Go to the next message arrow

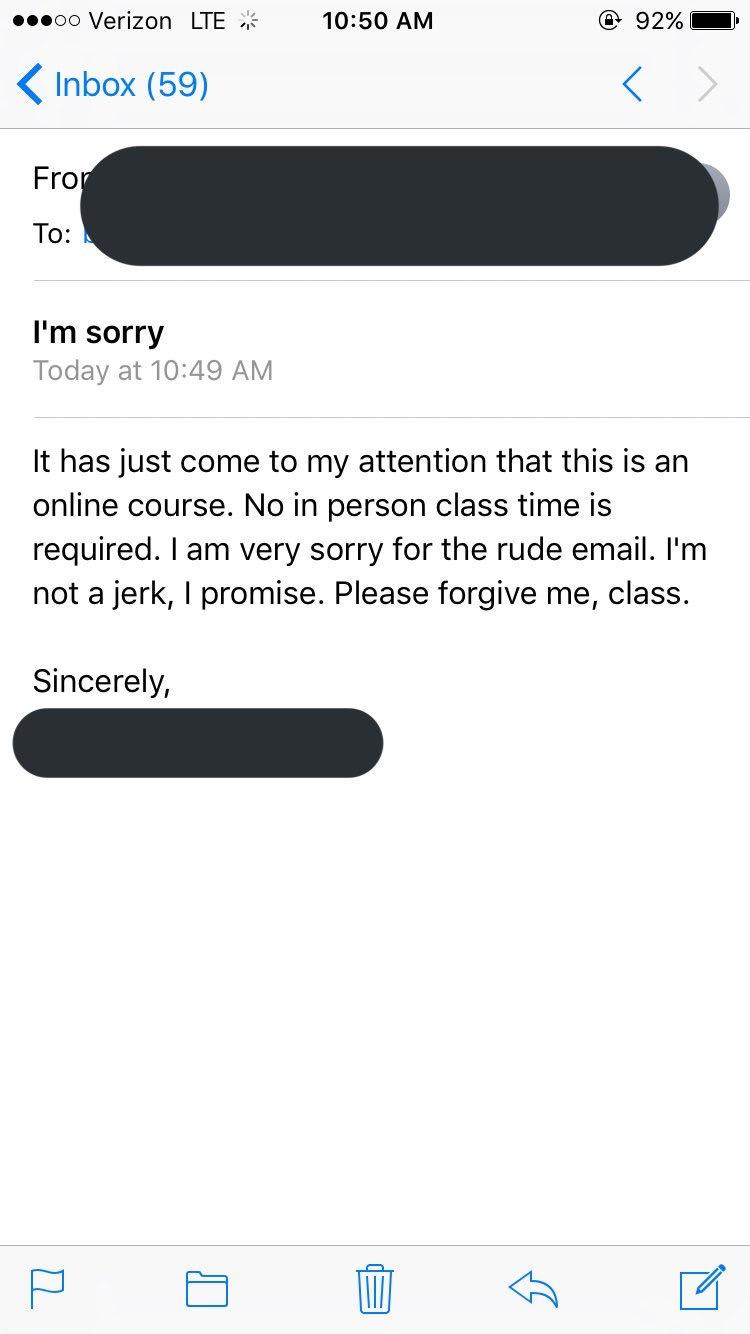click(707, 85)
